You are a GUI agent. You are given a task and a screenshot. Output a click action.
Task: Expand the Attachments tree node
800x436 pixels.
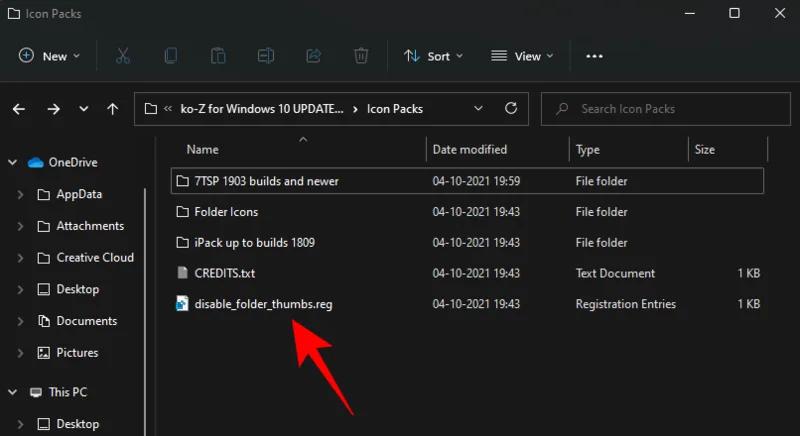click(20, 226)
